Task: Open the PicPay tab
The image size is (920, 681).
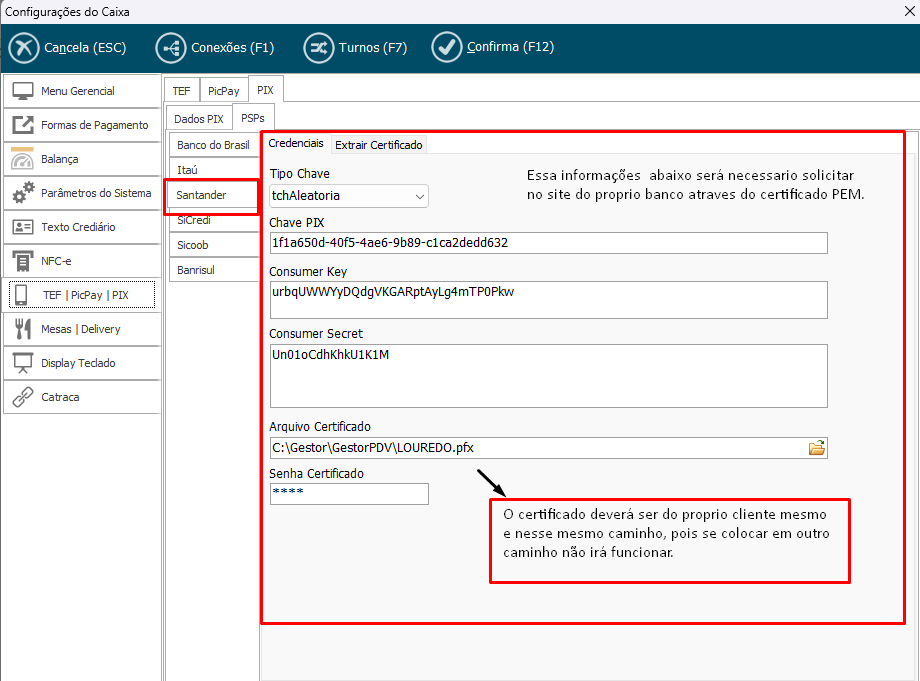Action: 224,91
